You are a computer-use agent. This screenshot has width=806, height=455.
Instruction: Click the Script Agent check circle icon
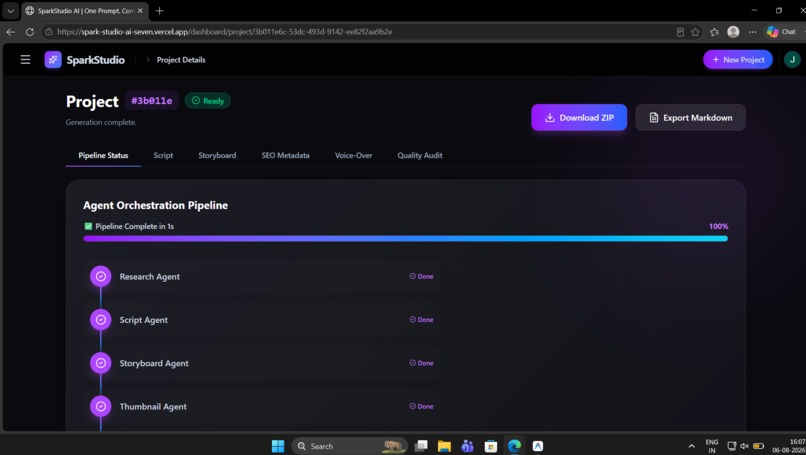point(101,320)
